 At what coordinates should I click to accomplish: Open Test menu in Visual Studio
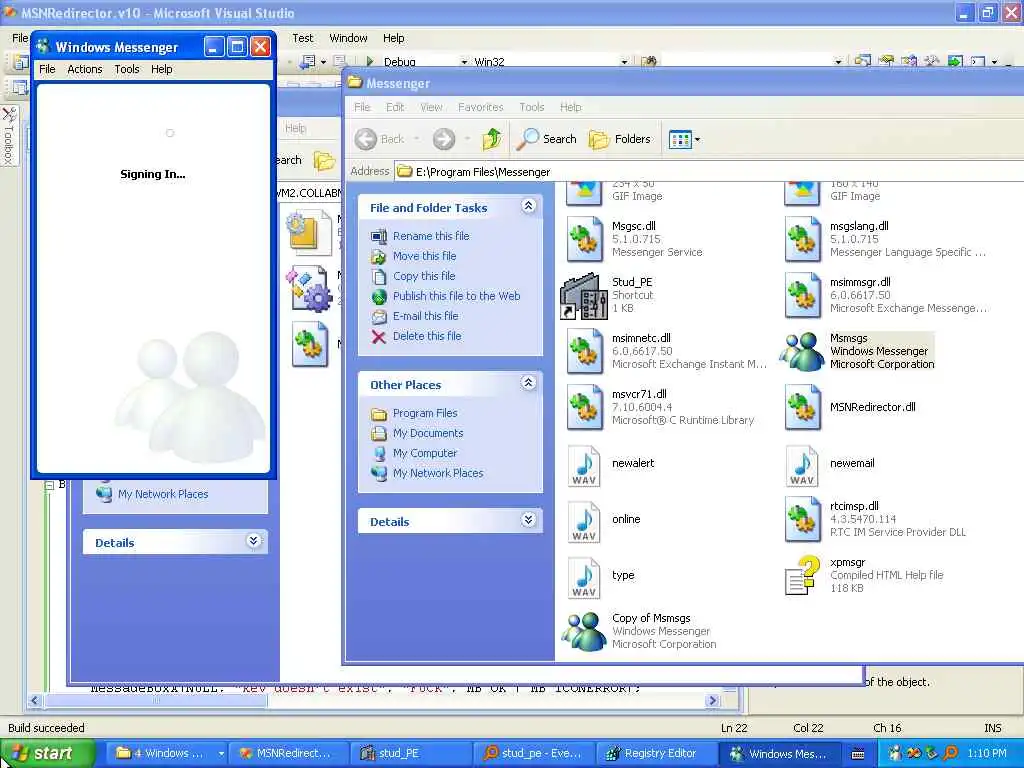click(x=302, y=39)
